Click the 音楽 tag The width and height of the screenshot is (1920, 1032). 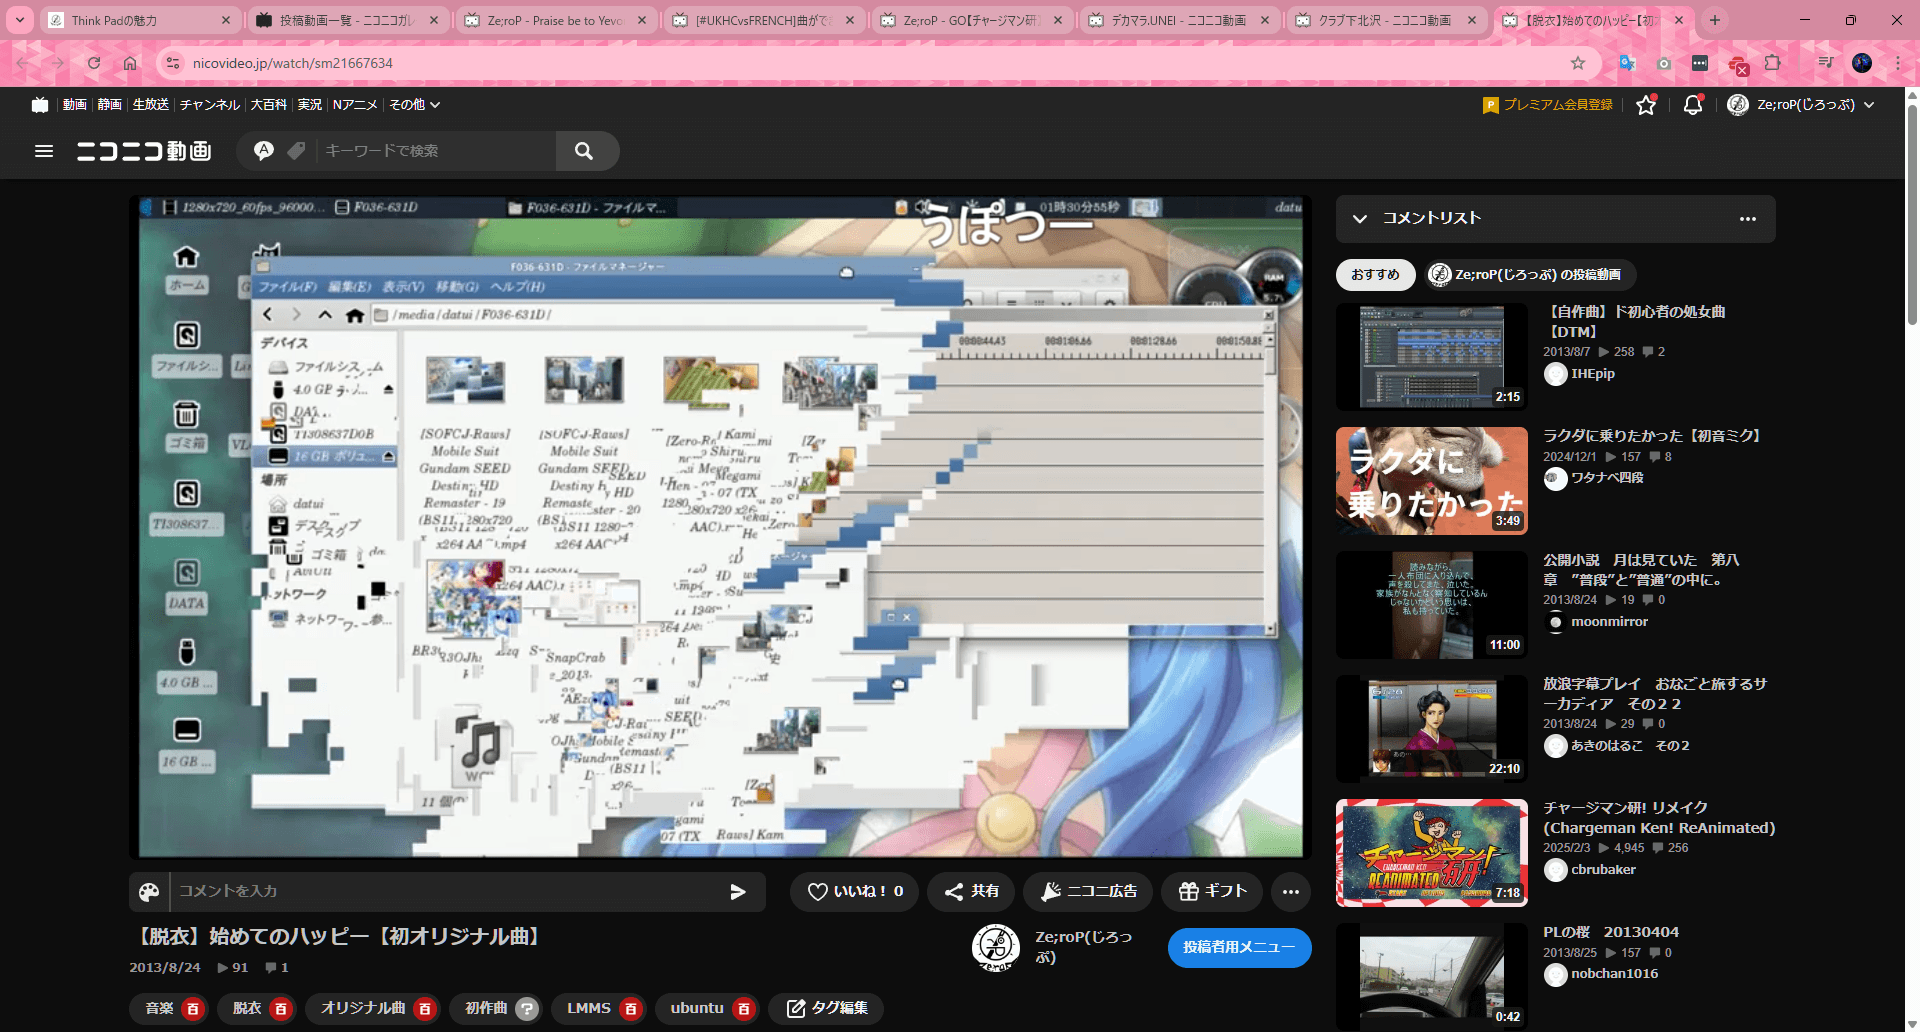coord(160,1009)
